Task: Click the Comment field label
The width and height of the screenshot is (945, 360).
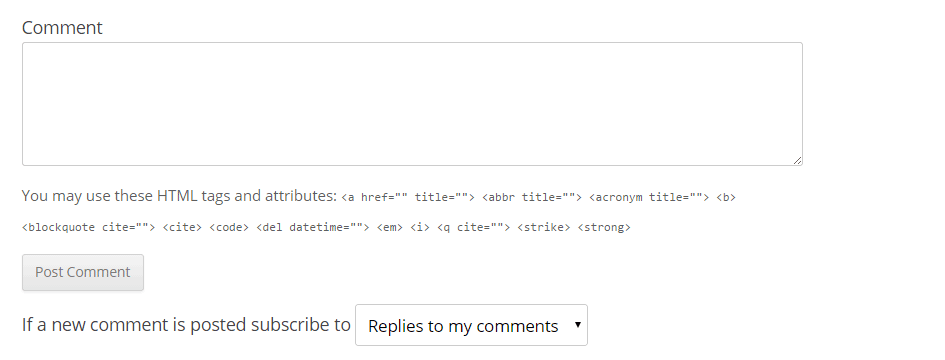Action: (x=62, y=27)
